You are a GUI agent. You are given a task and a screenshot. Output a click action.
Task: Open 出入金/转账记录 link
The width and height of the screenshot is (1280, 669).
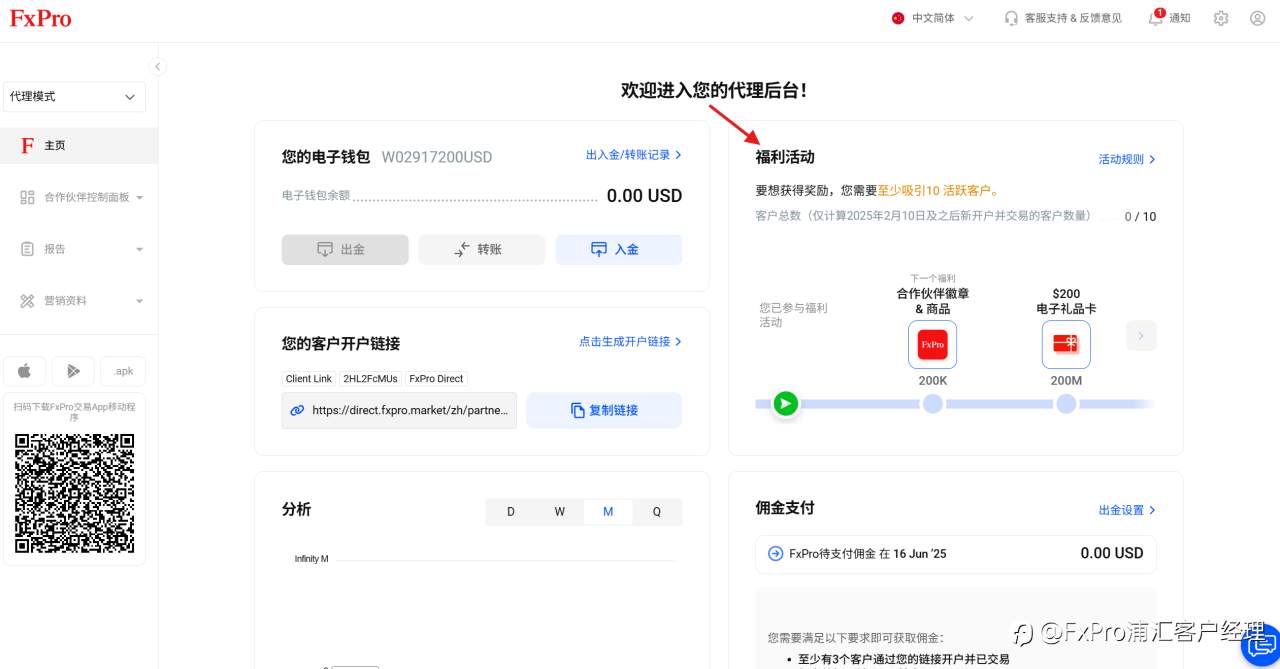point(633,155)
